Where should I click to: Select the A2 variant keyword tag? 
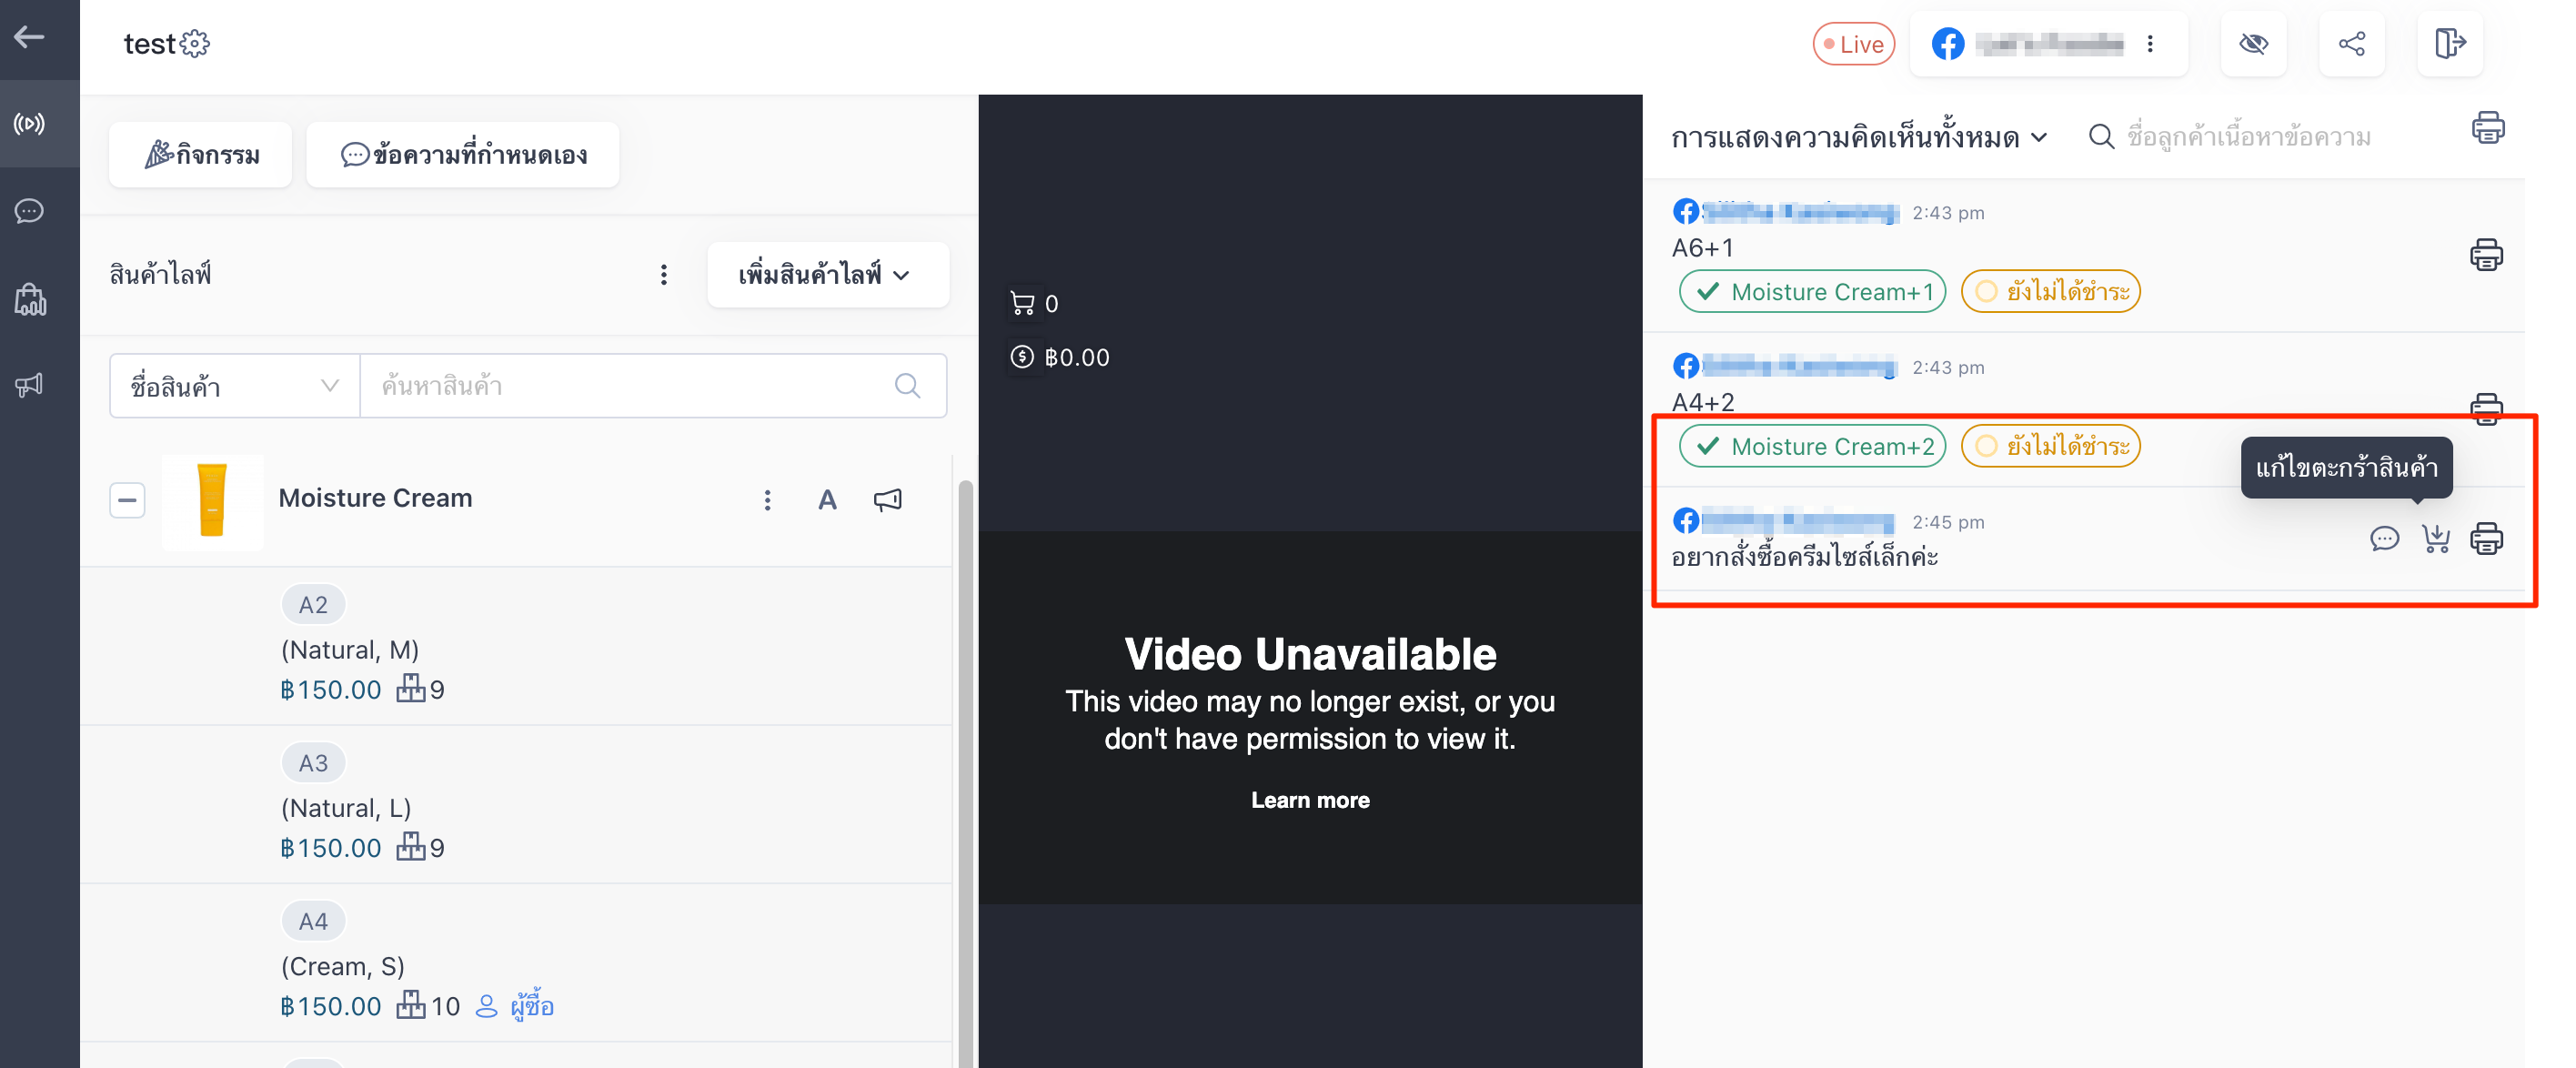pos(313,605)
